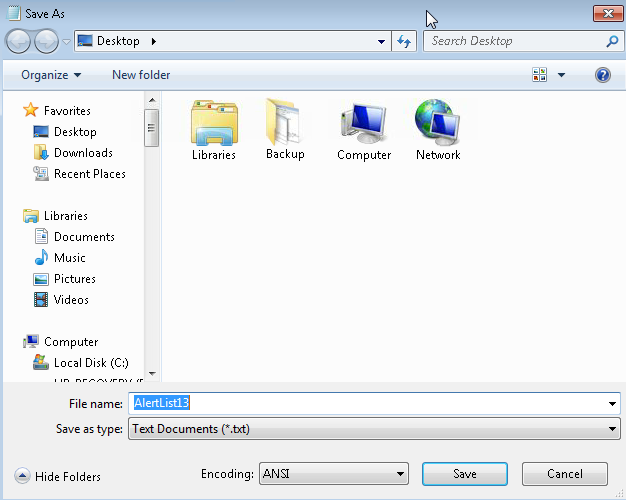Expand the address bar history dropdown
Image resolution: width=626 pixels, height=500 pixels.
[x=381, y=42]
